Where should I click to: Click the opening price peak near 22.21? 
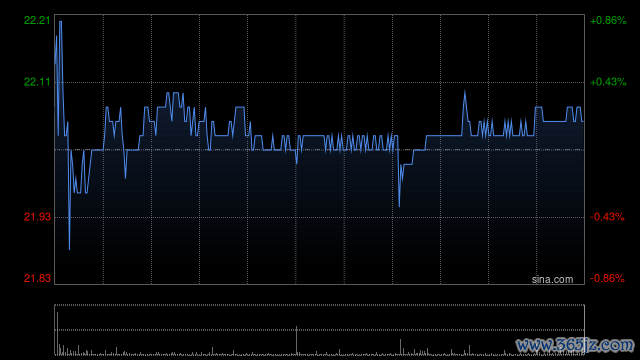point(60,22)
